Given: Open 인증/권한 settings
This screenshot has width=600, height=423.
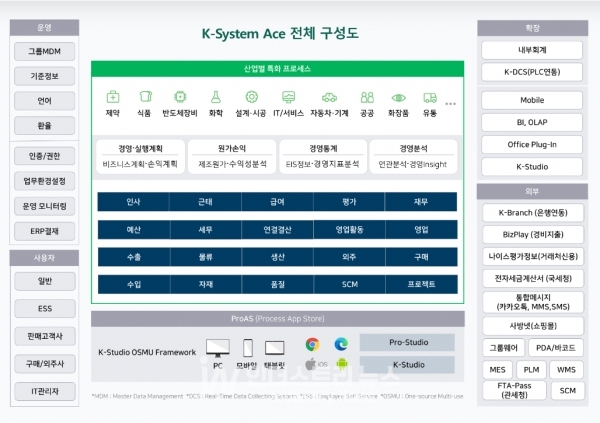Looking at the screenshot, I should coord(44,156).
